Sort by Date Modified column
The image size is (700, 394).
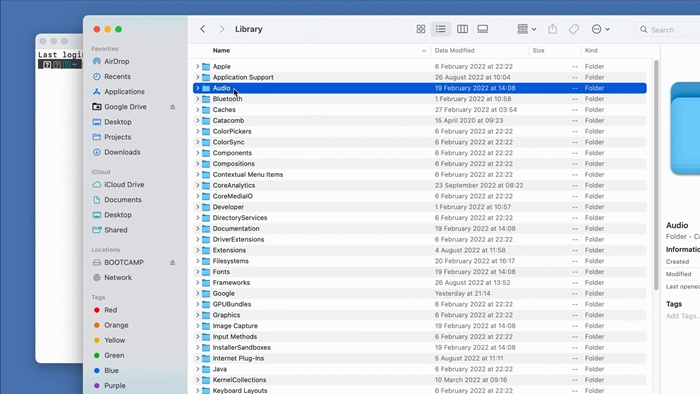(x=454, y=50)
